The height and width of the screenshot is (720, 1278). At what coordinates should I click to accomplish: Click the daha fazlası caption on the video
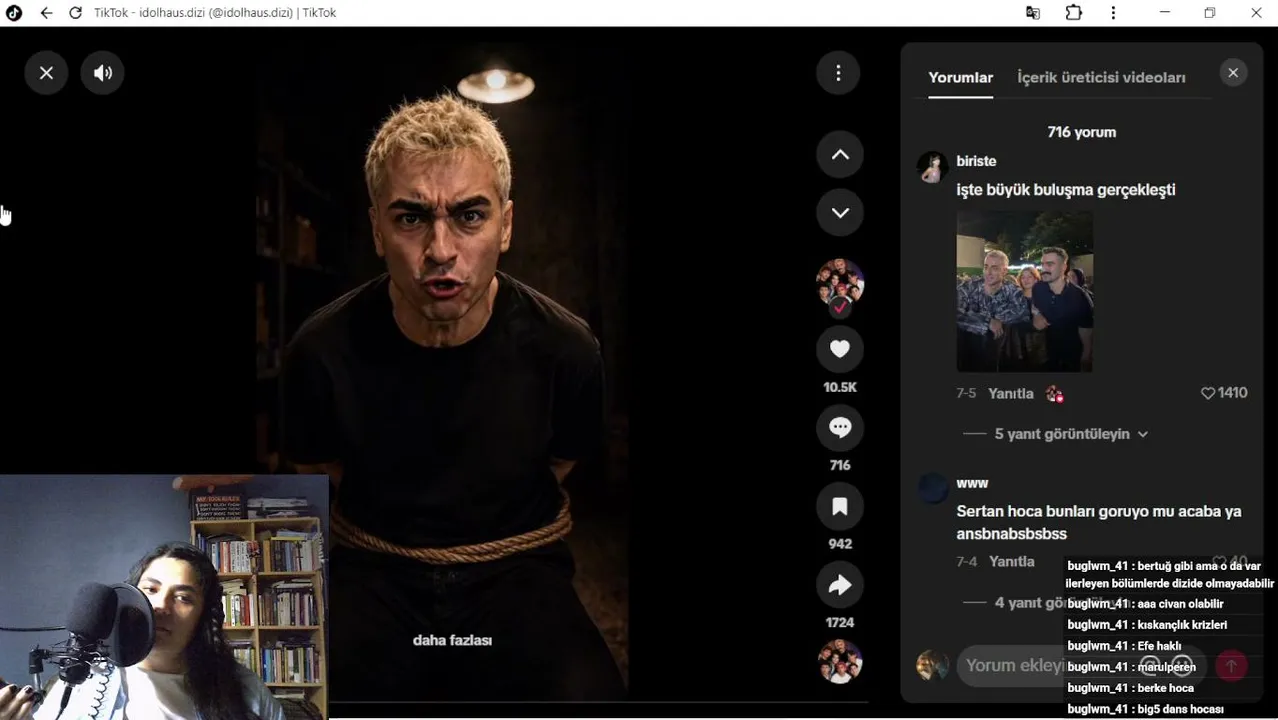point(452,640)
